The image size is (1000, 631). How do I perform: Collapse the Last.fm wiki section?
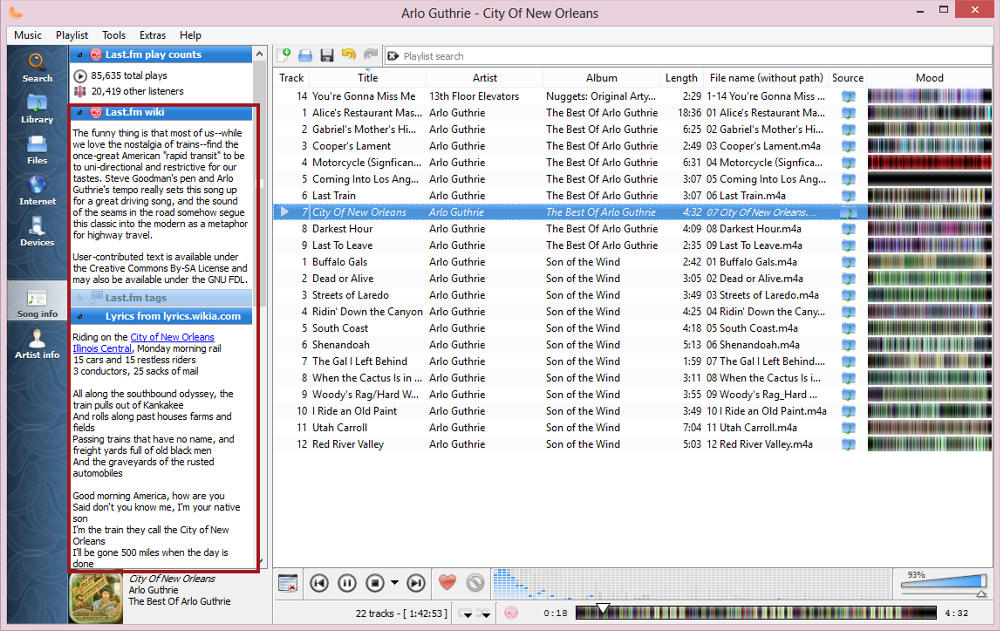point(80,112)
